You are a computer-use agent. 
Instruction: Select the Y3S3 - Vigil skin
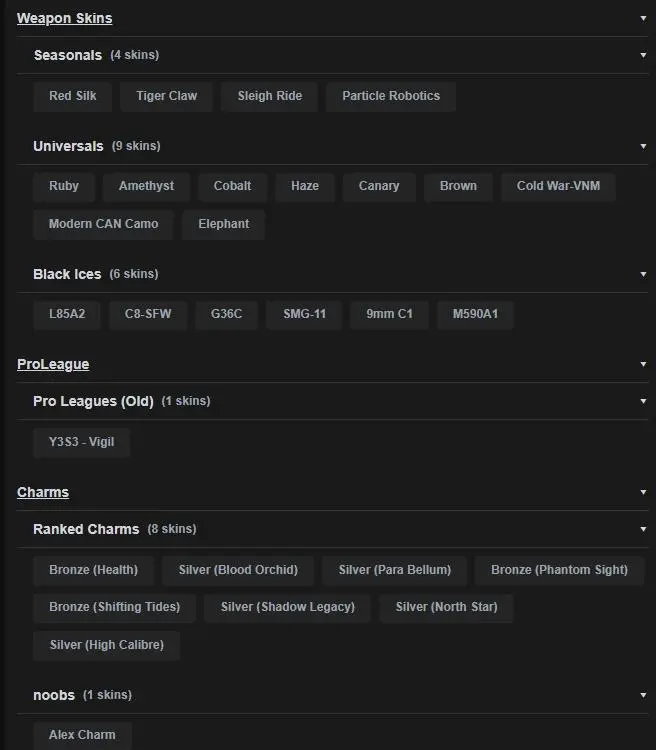[x=81, y=442]
